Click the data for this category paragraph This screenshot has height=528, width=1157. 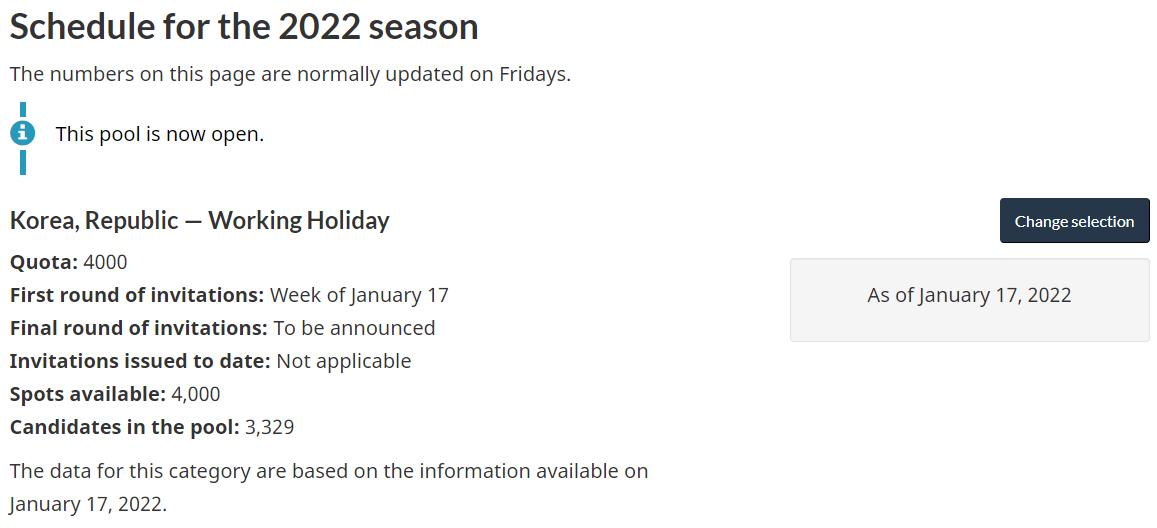pyautogui.click(x=329, y=487)
